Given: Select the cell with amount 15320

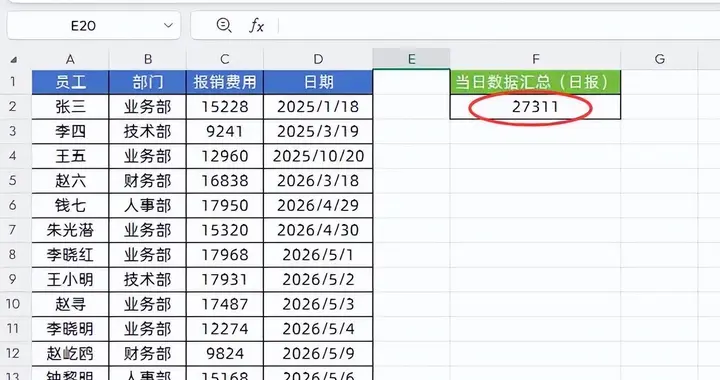Looking at the screenshot, I should pos(225,230).
